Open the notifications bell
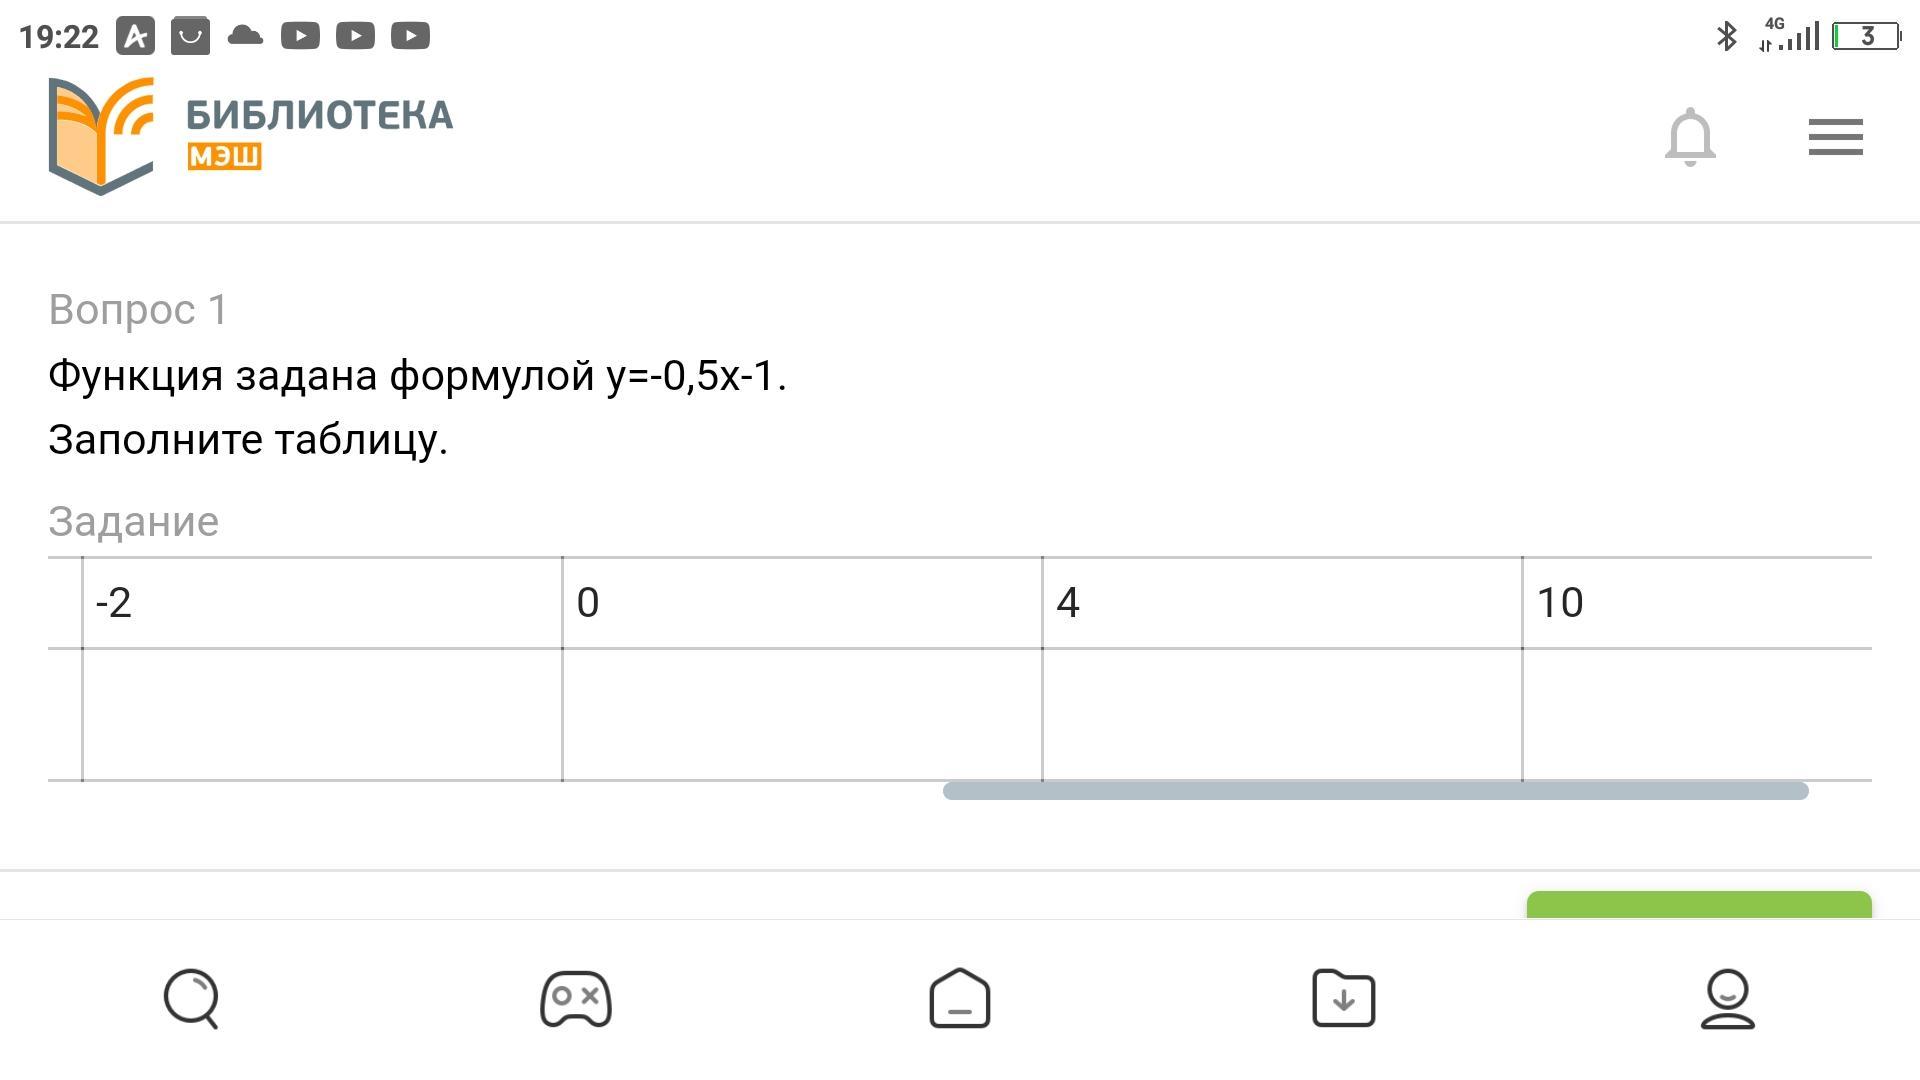Viewport: 1920px width, 1080px height. 1690,137
